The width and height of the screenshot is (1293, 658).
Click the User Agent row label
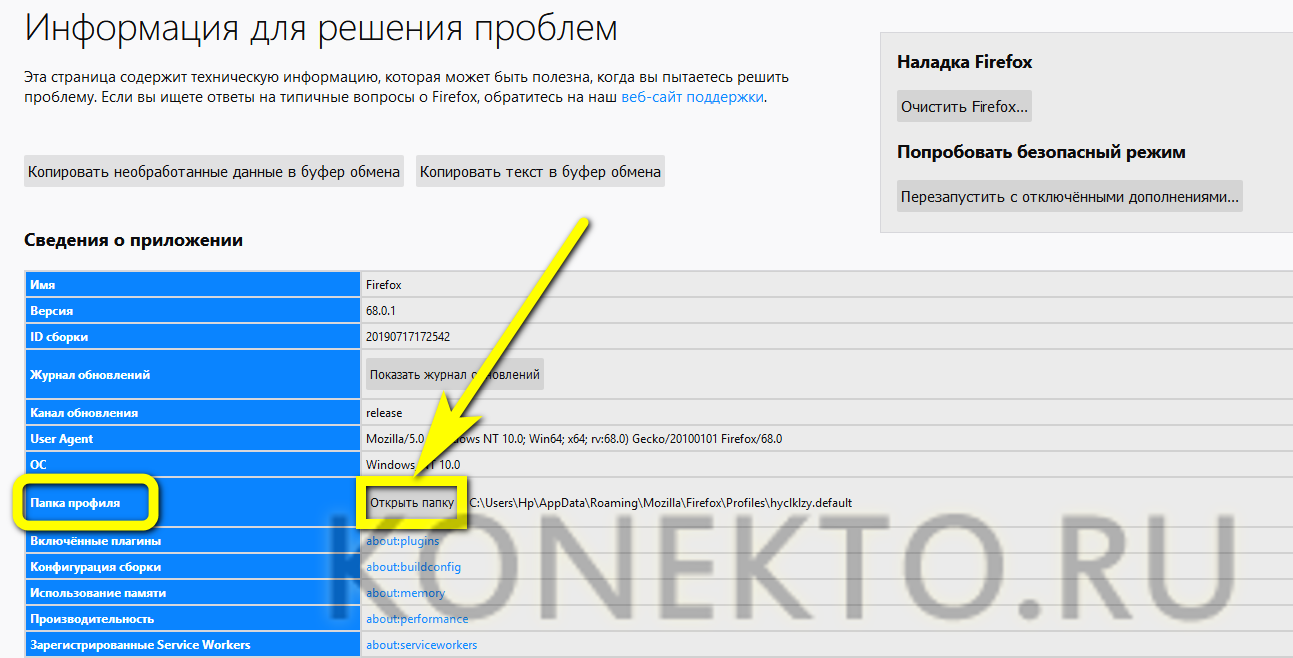pyautogui.click(x=61, y=439)
